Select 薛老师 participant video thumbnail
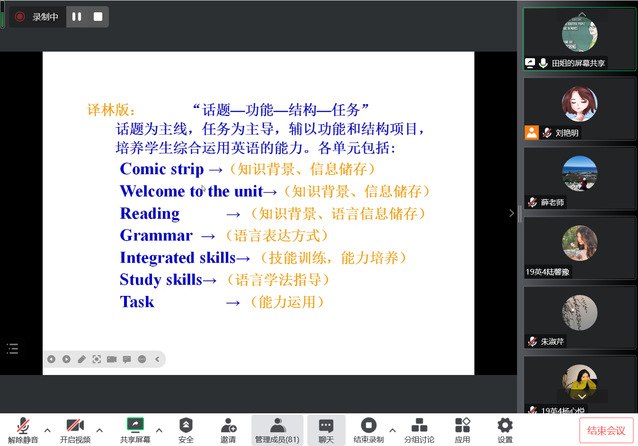The image size is (638, 446). 579,180
